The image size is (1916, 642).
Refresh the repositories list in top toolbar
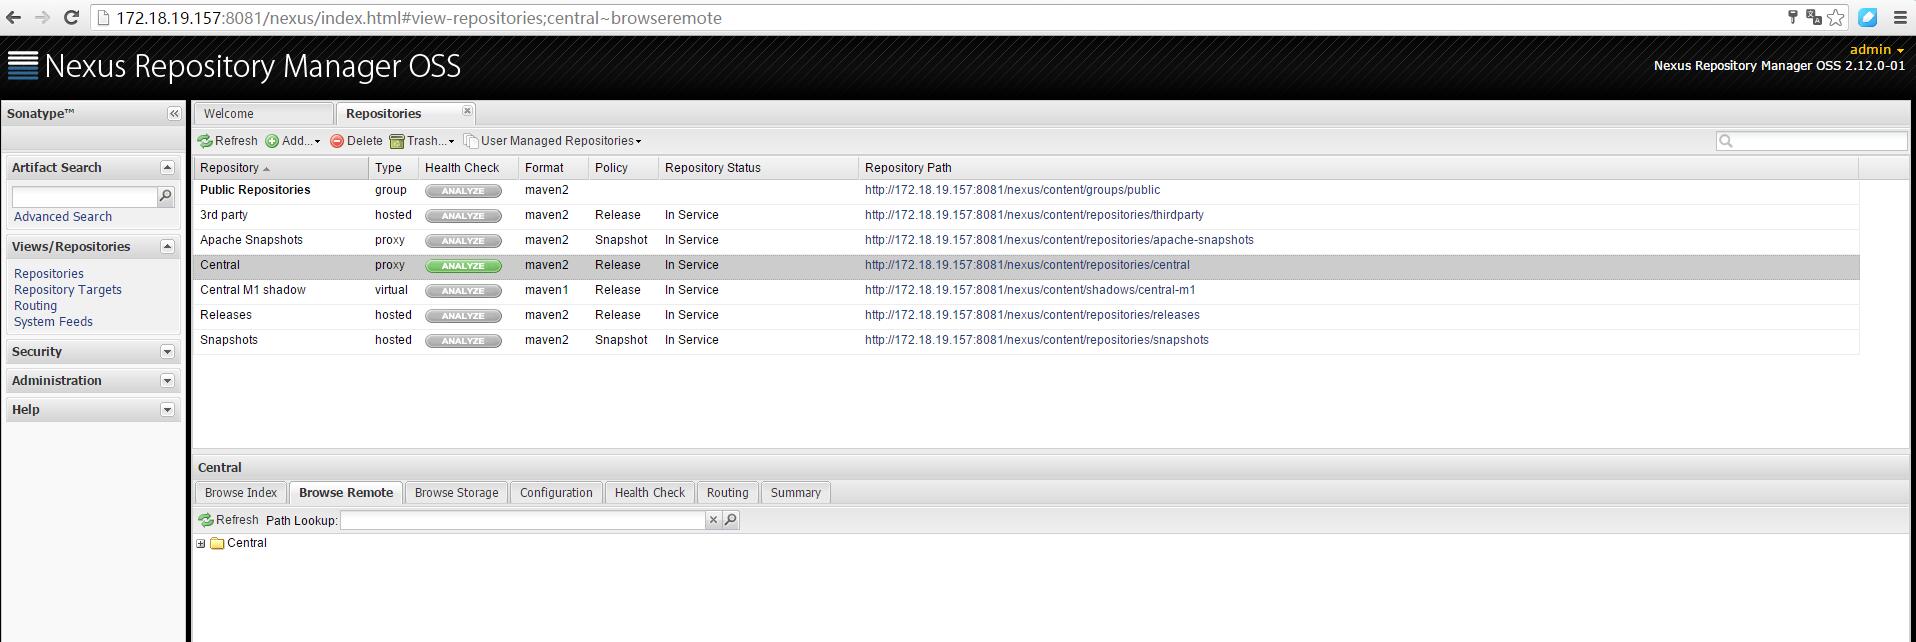pyautogui.click(x=228, y=141)
